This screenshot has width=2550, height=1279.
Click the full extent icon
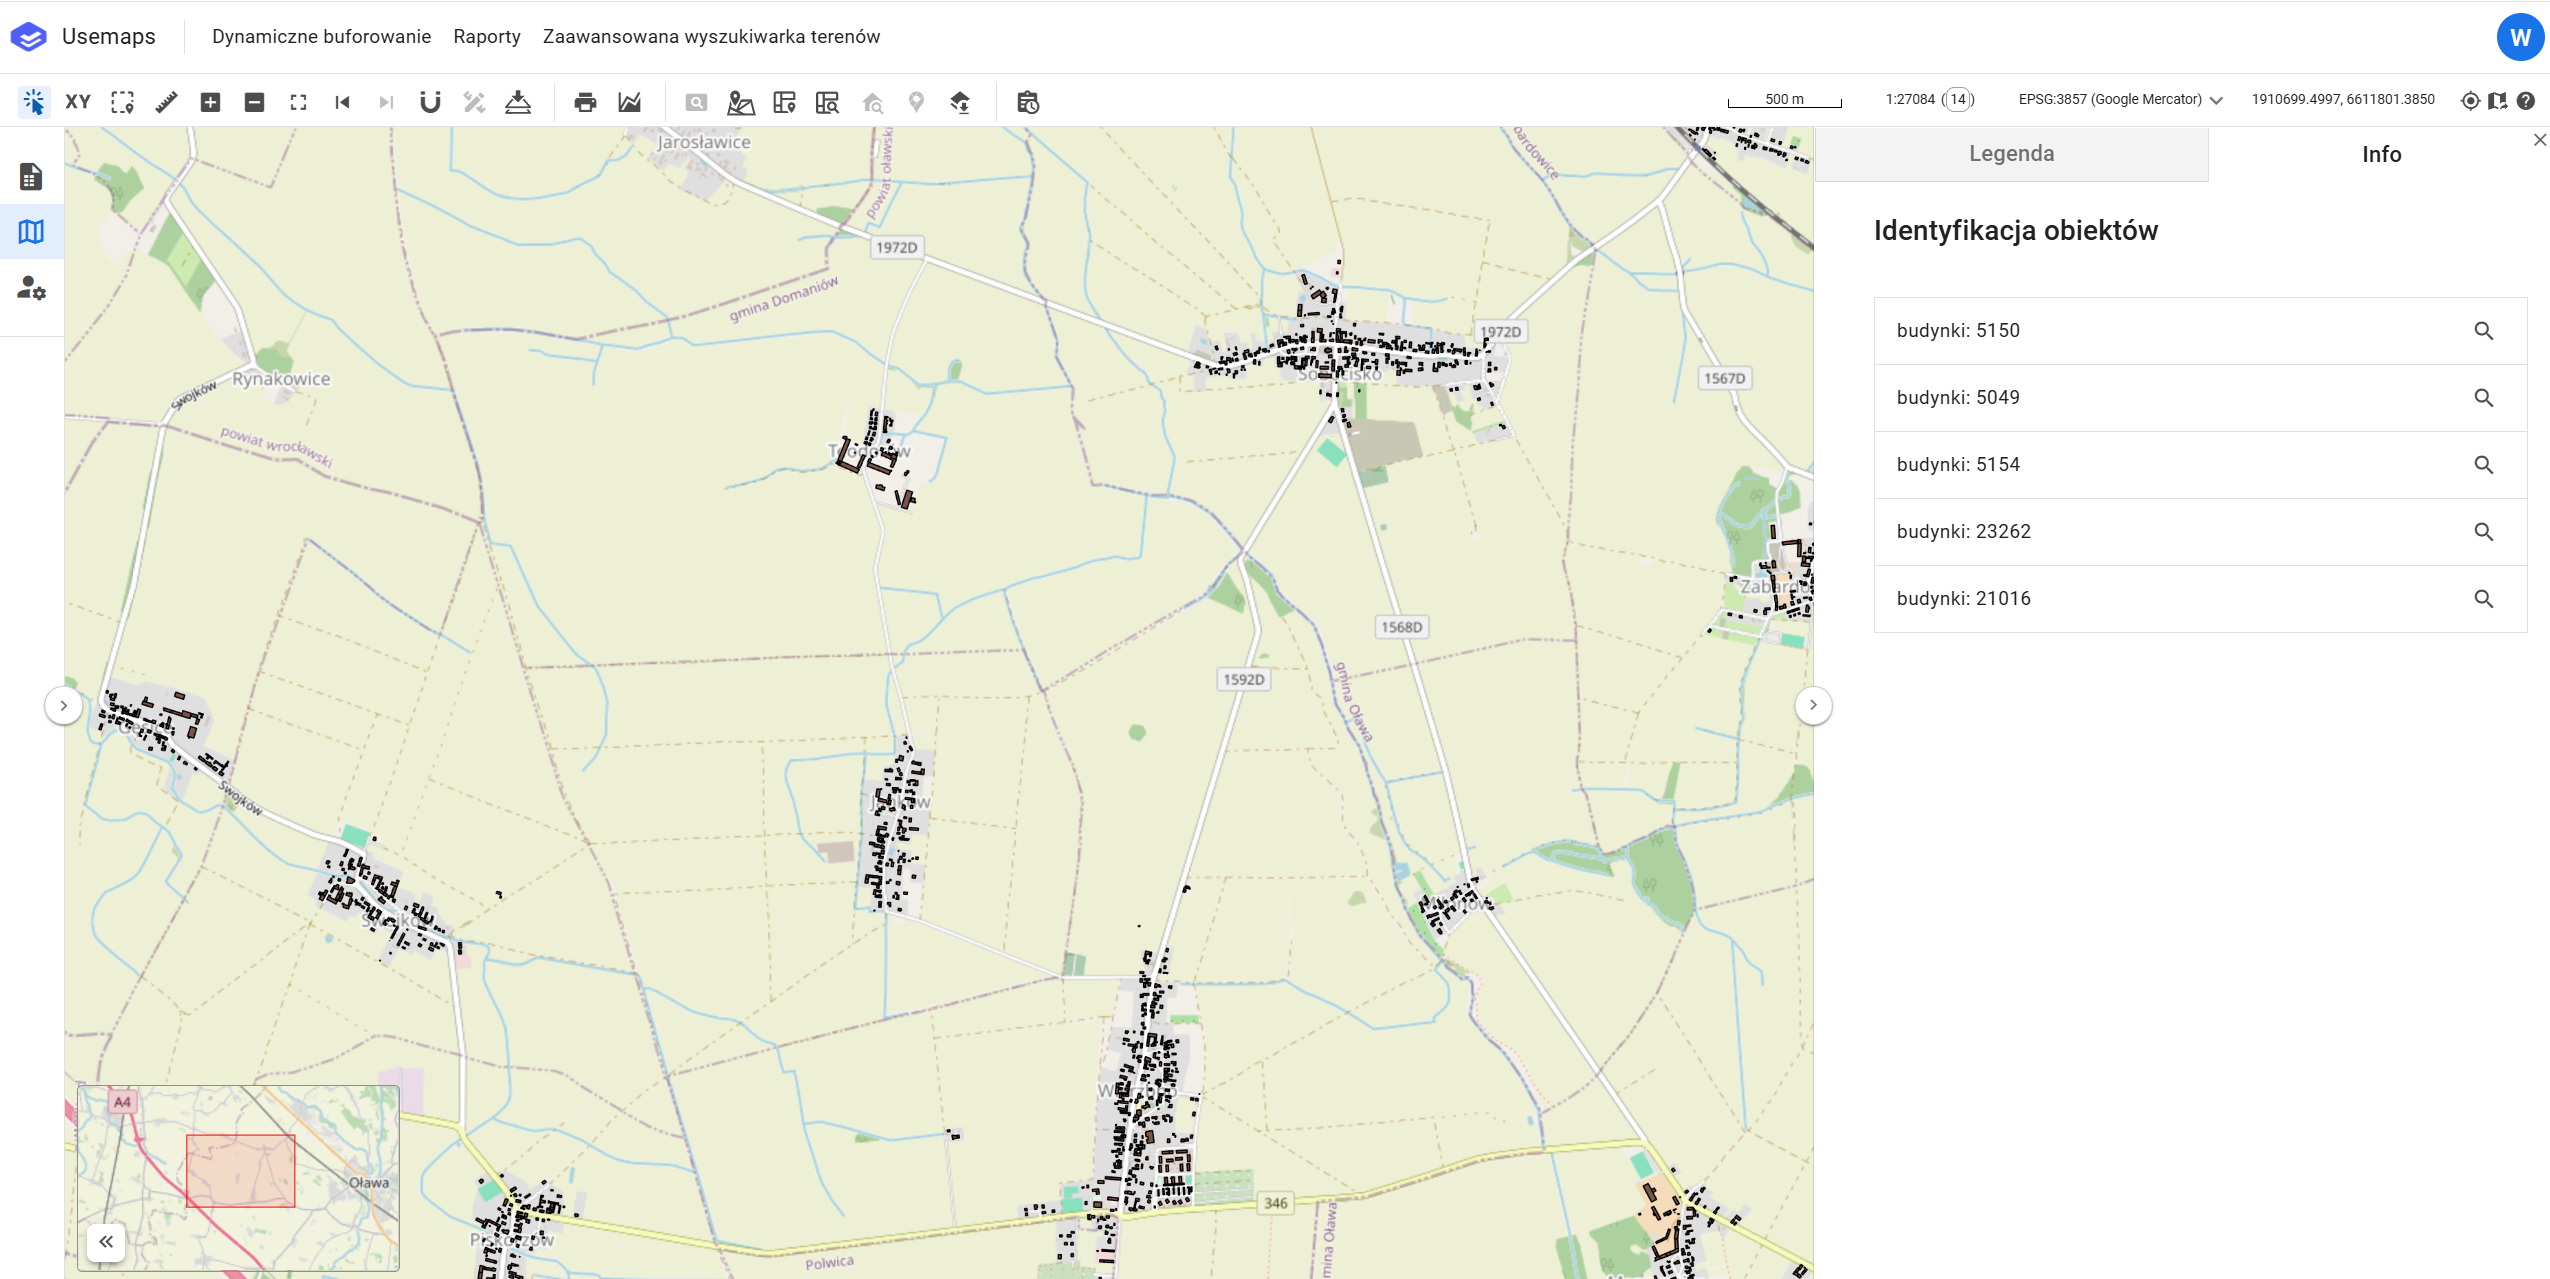click(x=298, y=102)
